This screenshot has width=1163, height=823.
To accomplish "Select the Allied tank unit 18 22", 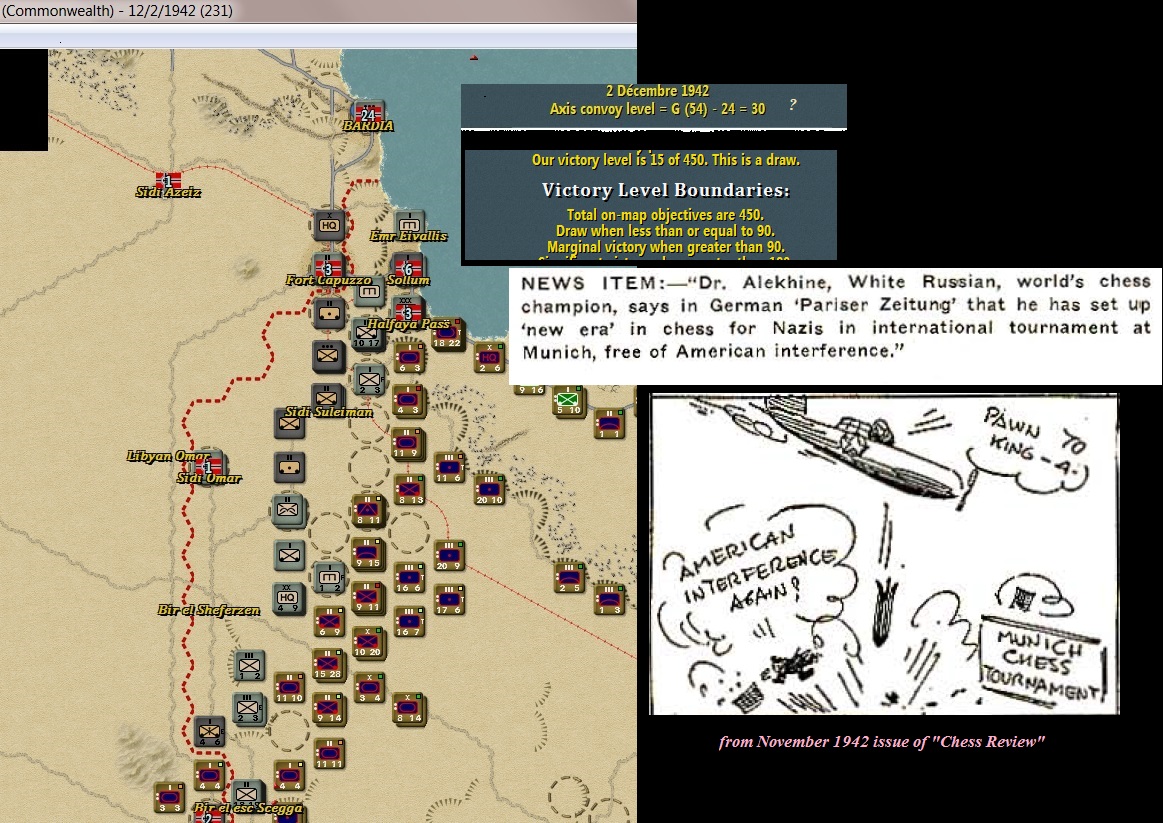I will tap(447, 334).
